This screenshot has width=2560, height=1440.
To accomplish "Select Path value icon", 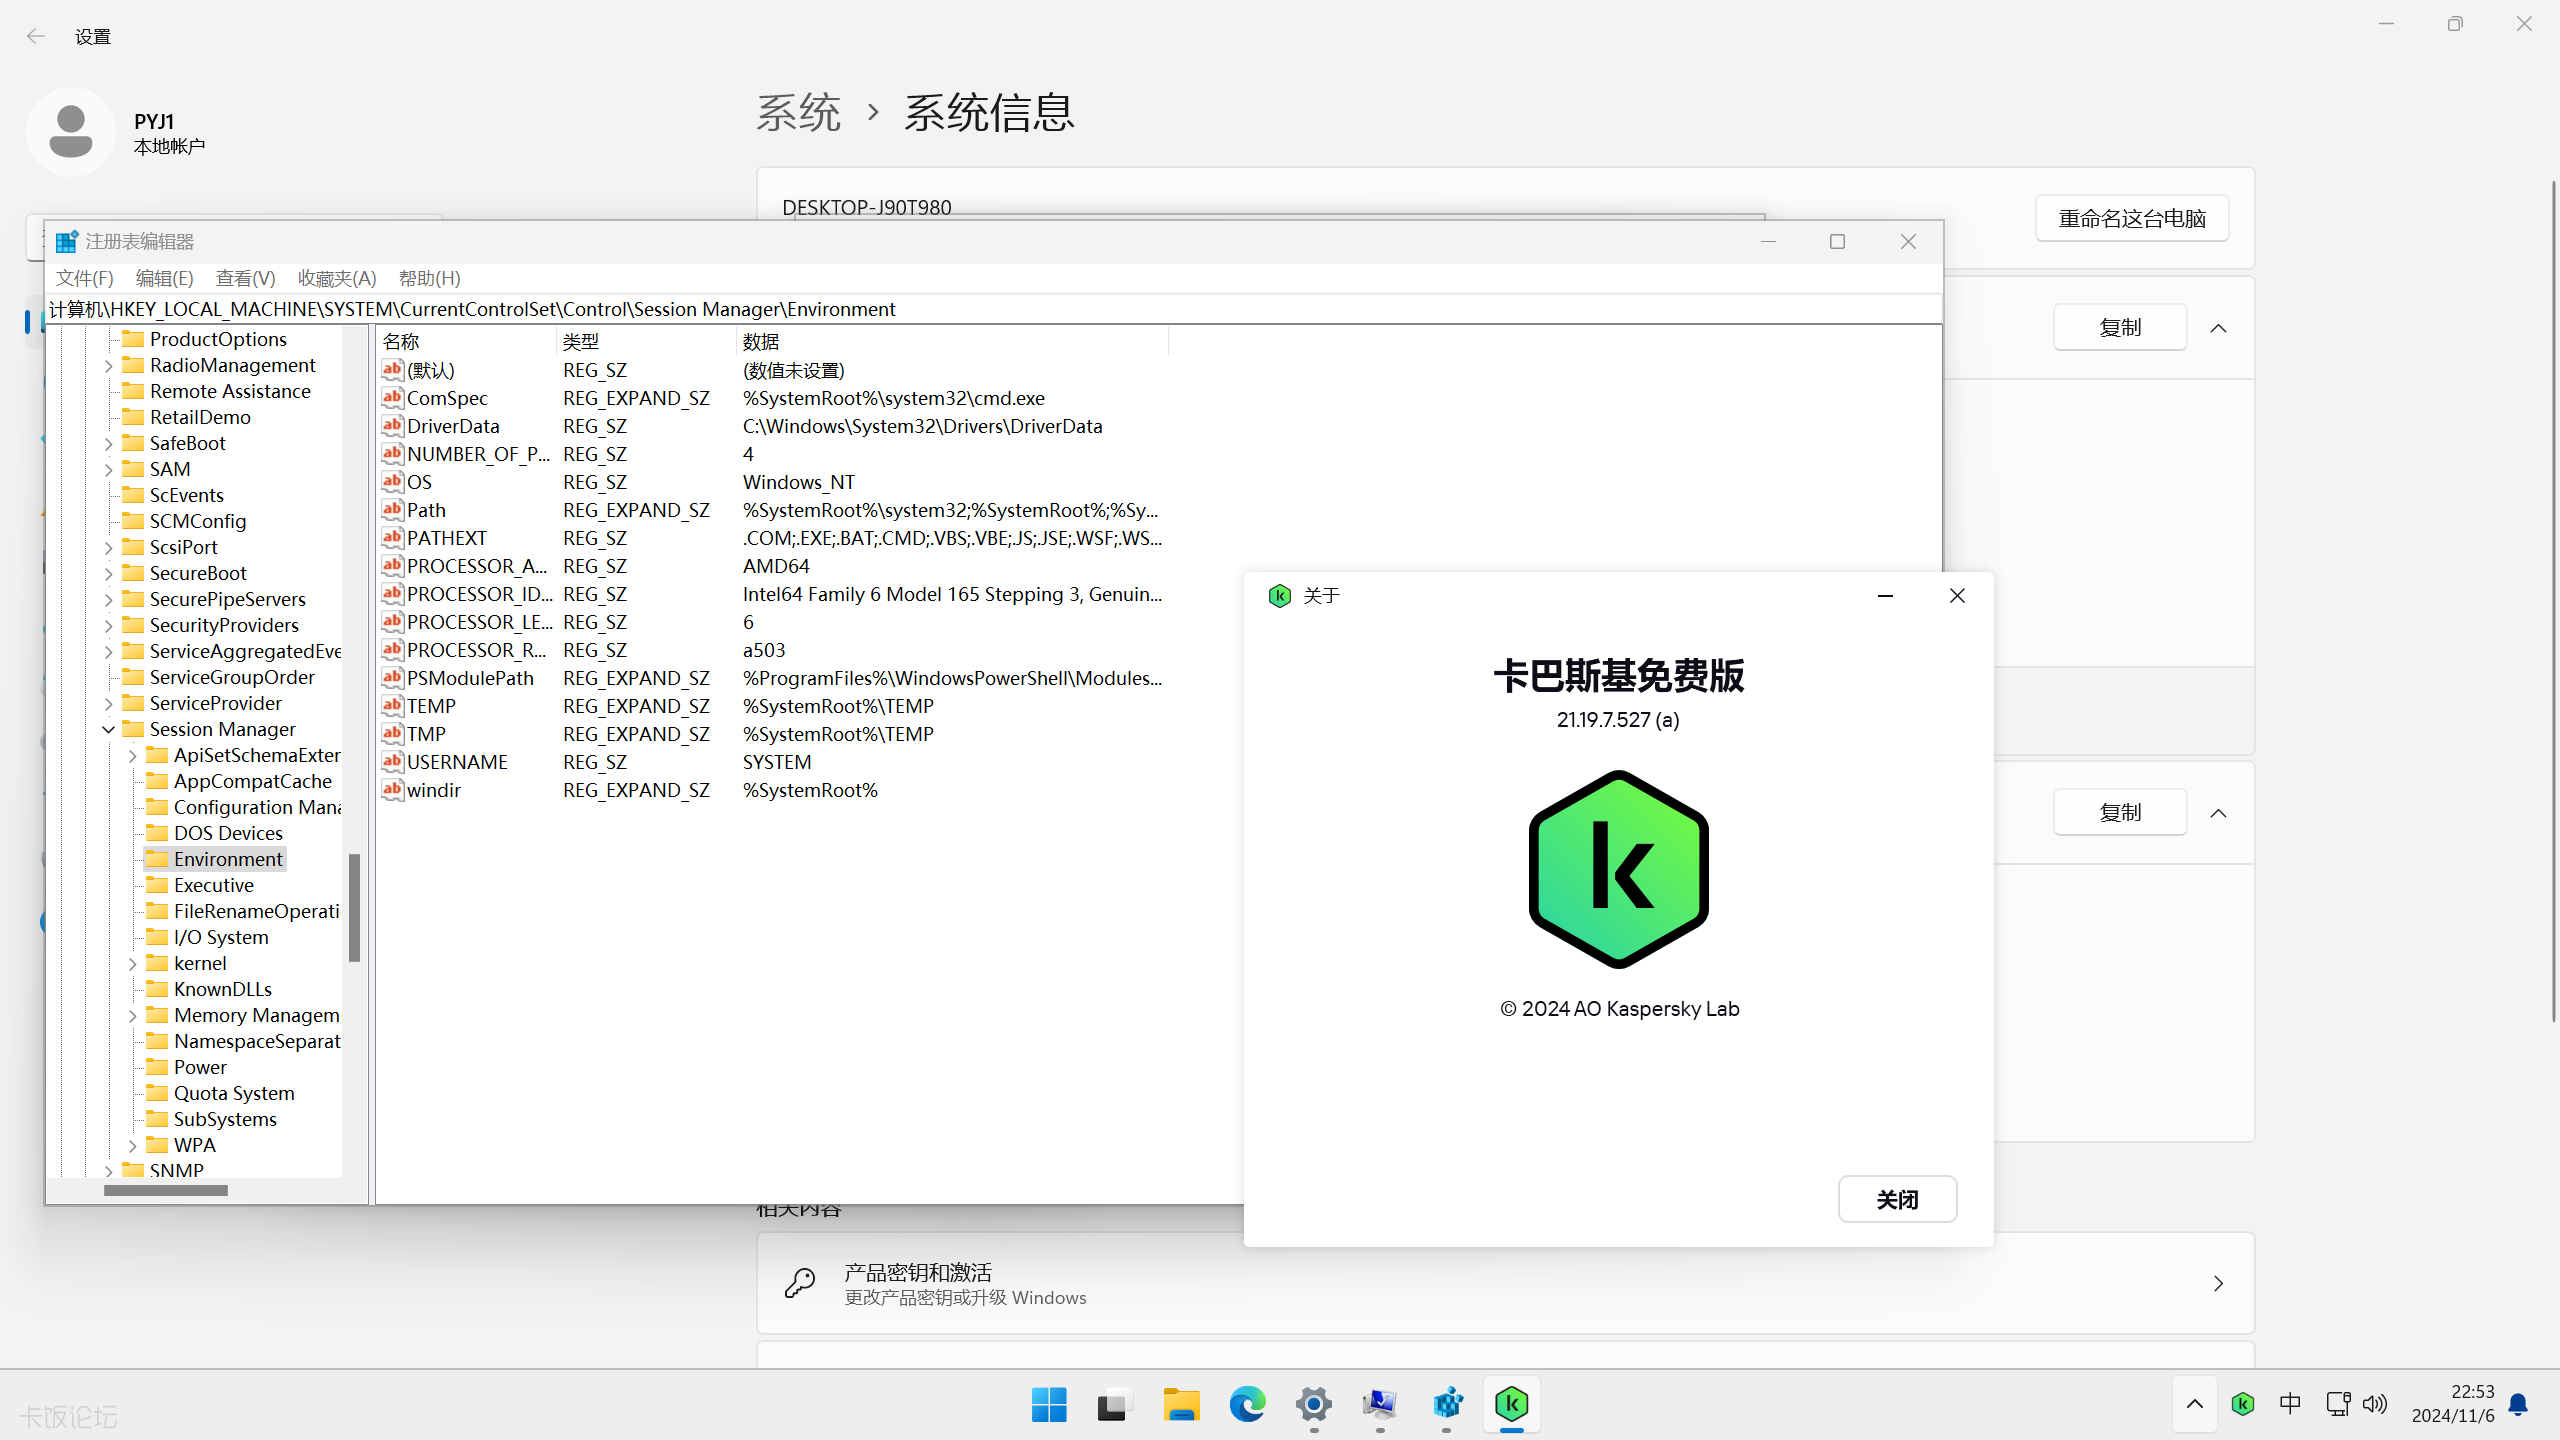I will pyautogui.click(x=392, y=510).
